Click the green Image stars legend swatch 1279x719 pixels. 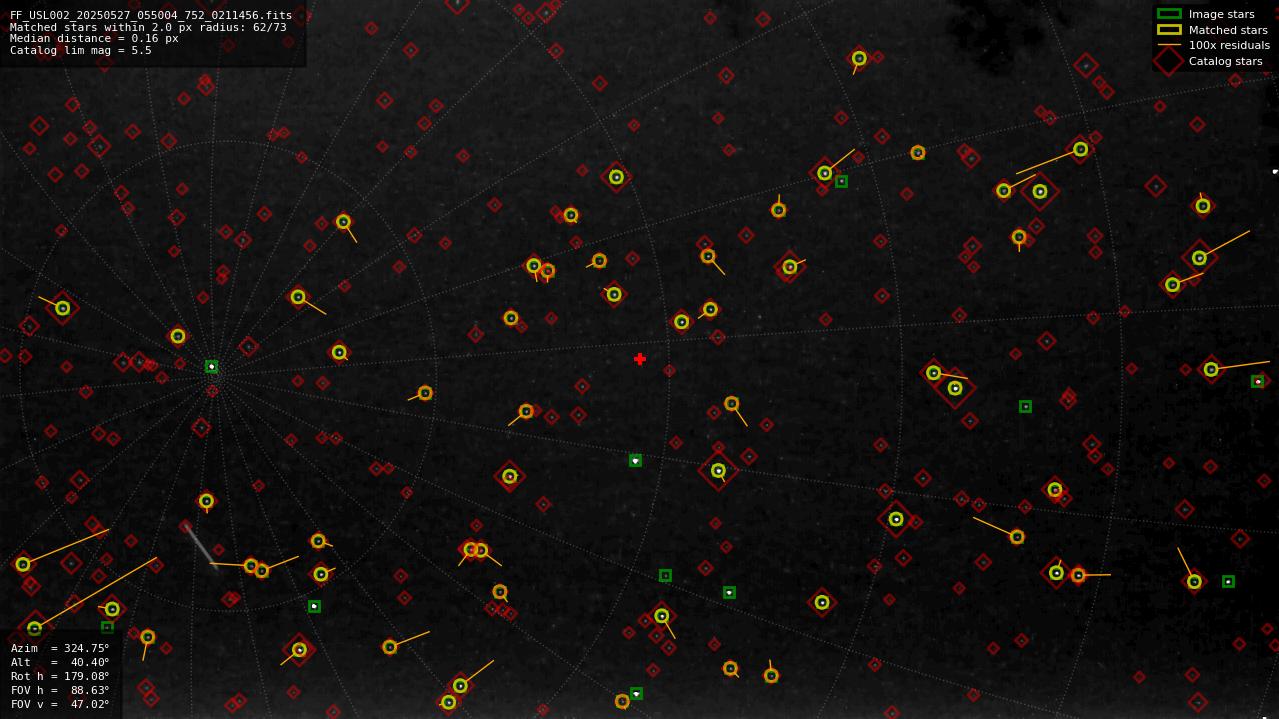[1169, 14]
